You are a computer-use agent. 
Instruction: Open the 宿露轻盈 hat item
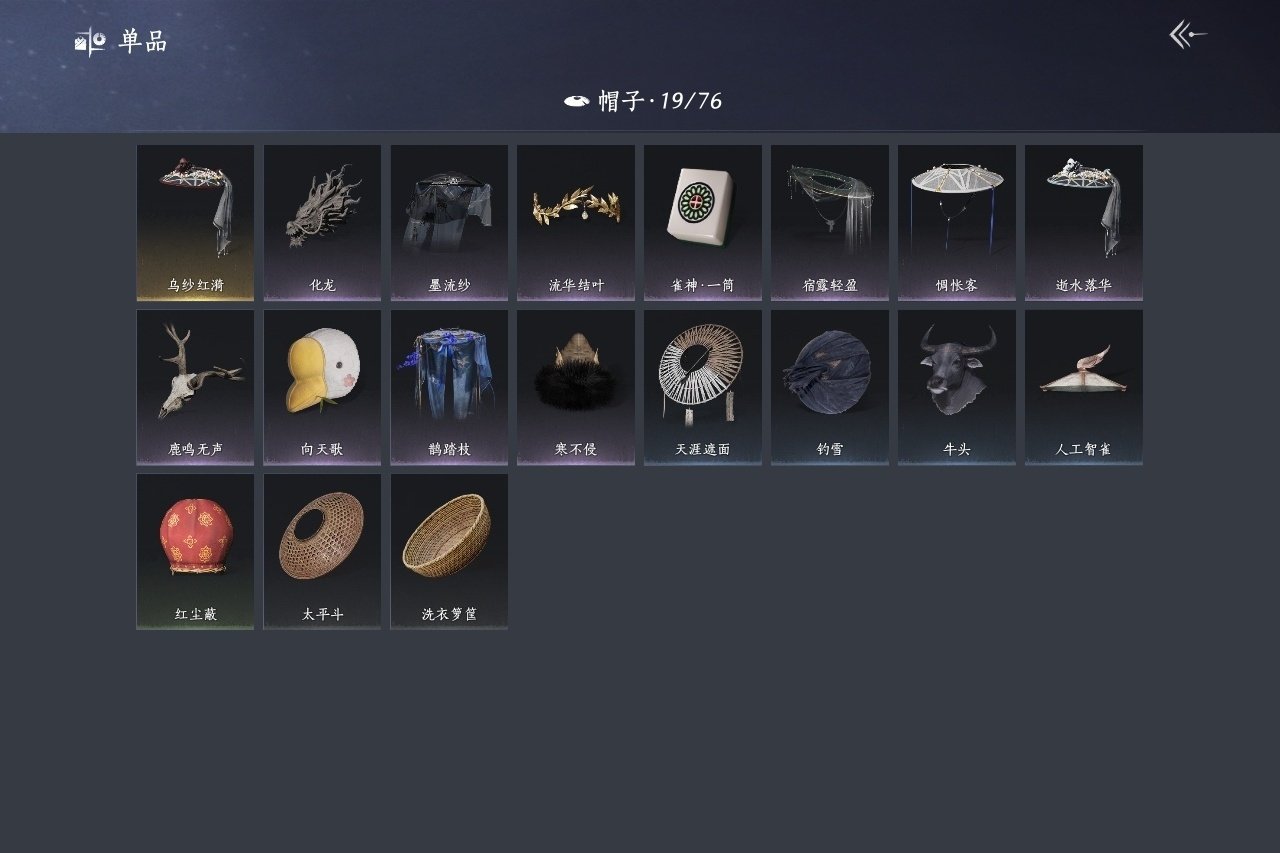click(x=830, y=223)
